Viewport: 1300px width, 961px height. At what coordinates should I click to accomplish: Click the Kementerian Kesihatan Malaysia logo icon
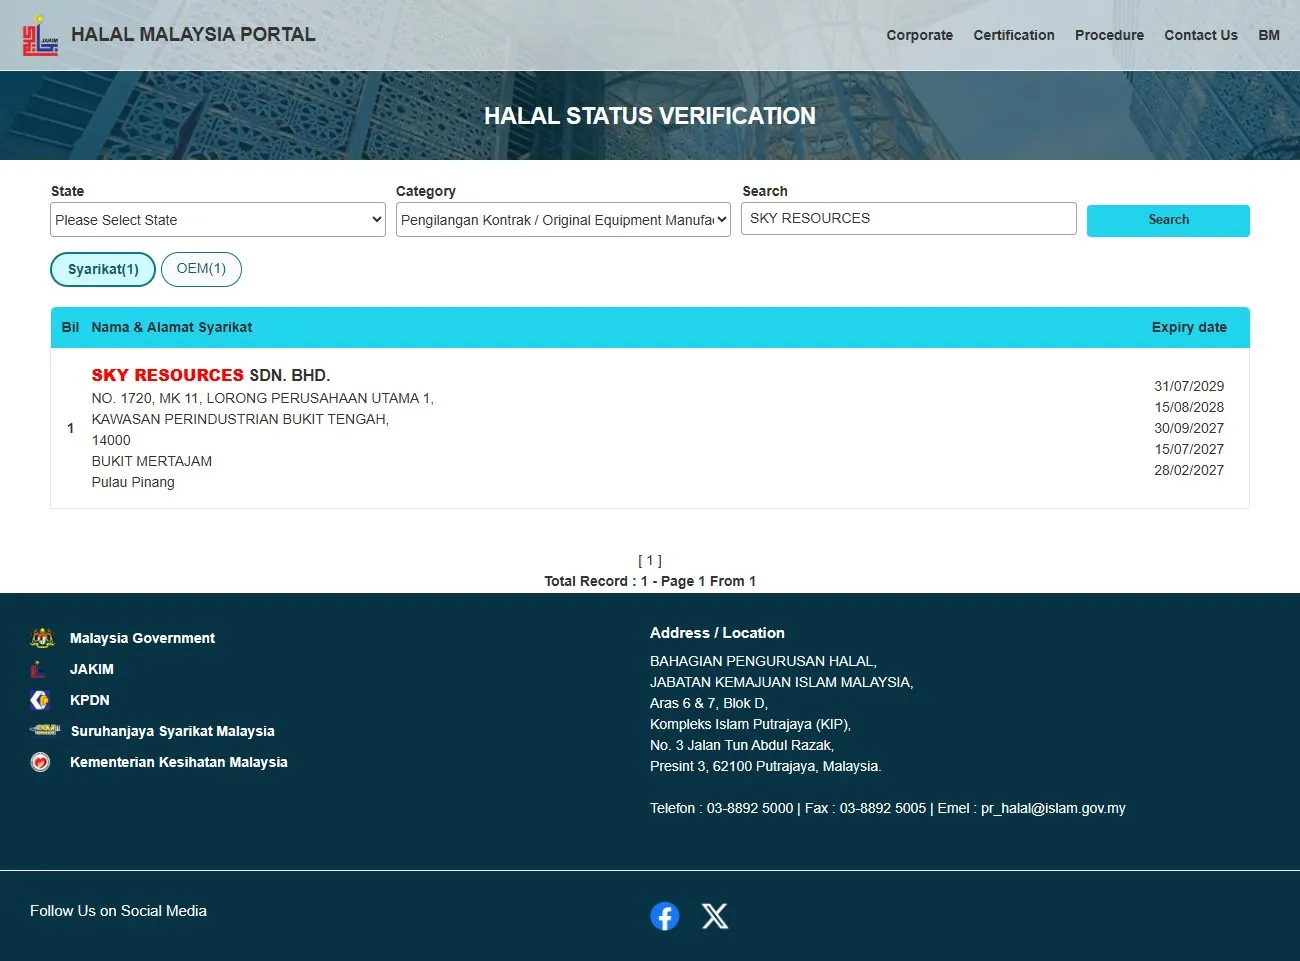(40, 762)
